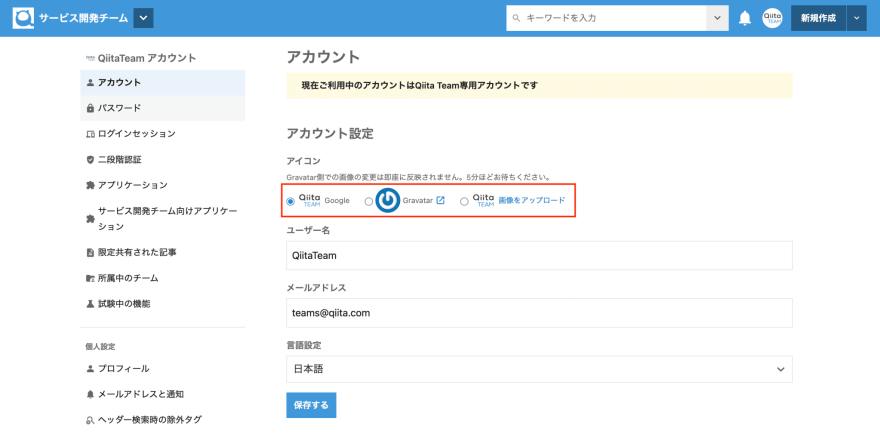The width and height of the screenshot is (880, 443).
Task: Go to 所属中のチーム page
Action: [163, 278]
